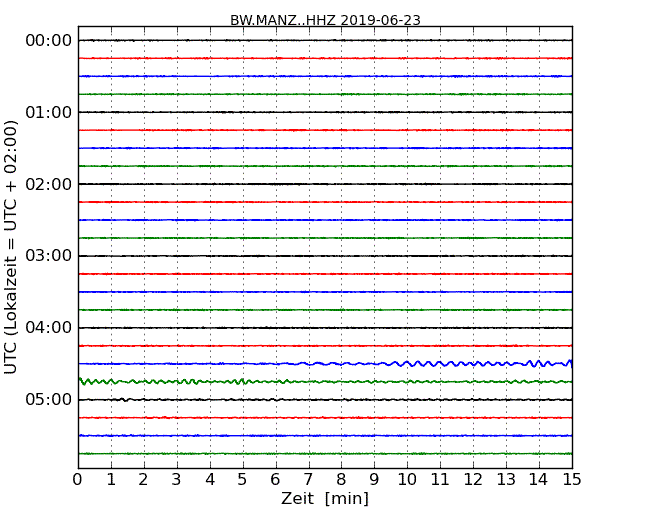Image resolution: width=650 pixels, height=520 pixels.
Task: Click the Zeit [min] x-axis label
Action: (325, 498)
